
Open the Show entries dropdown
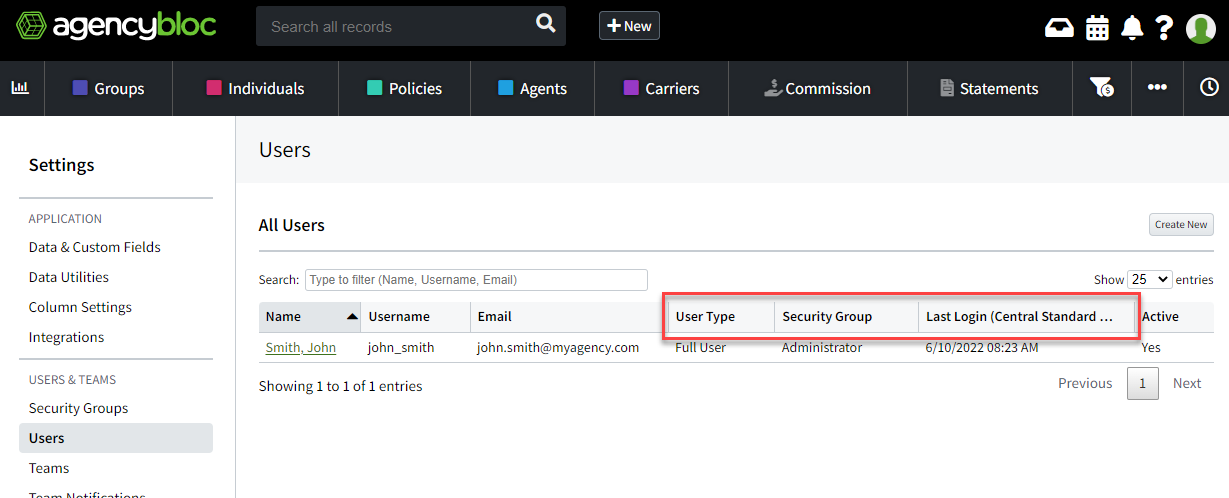click(1149, 280)
